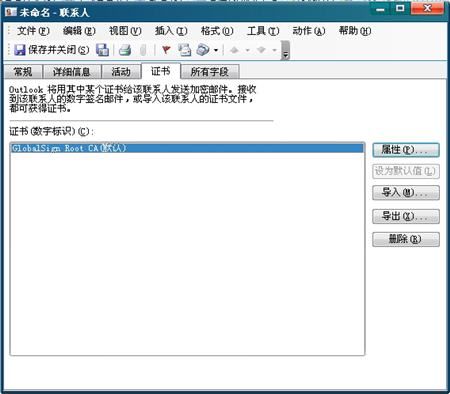
Task: Open the 插入(I) menu
Action: pyautogui.click(x=171, y=31)
